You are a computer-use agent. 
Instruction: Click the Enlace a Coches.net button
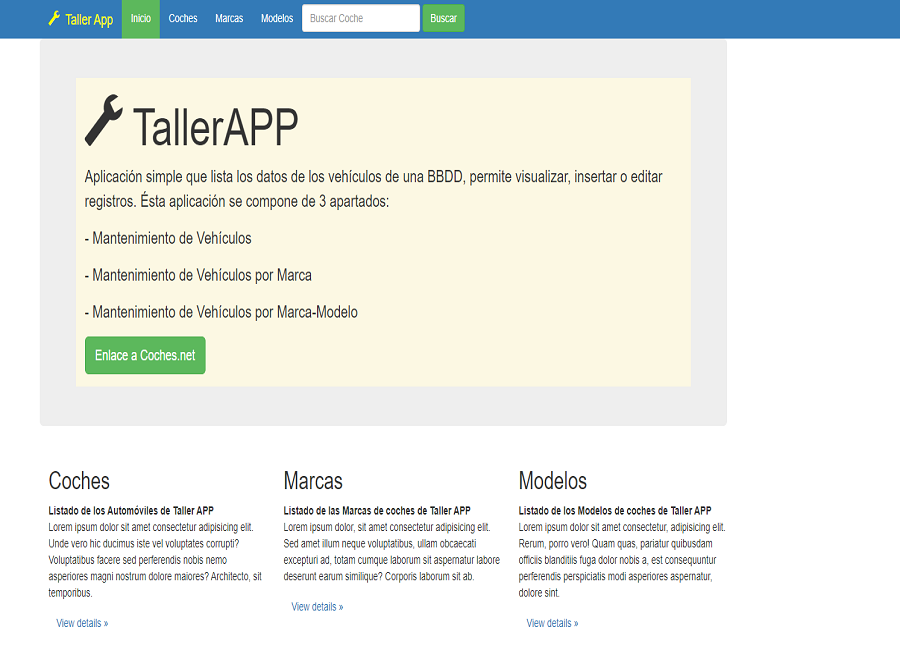[x=145, y=355]
